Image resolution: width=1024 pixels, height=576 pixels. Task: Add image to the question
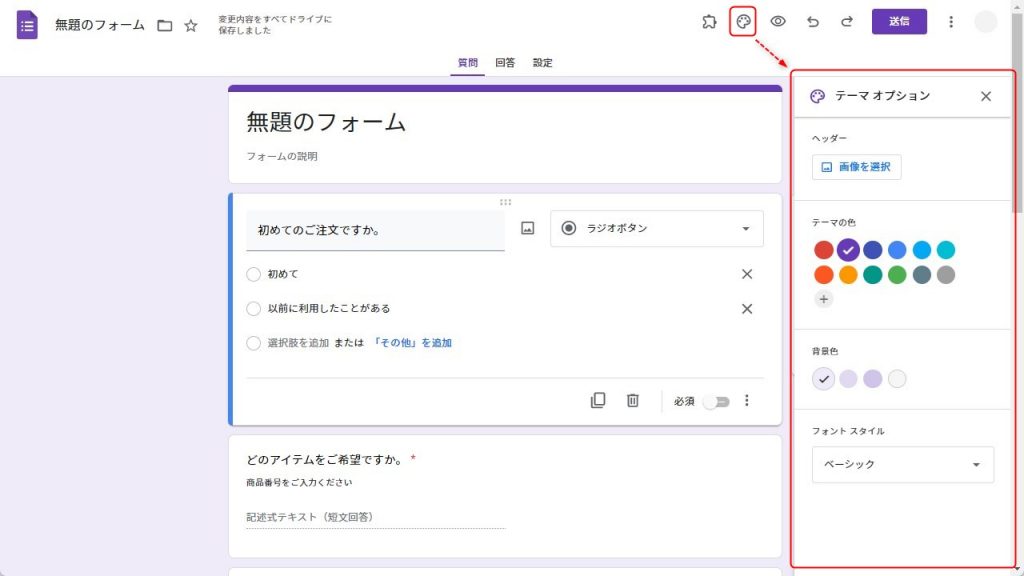(x=528, y=228)
